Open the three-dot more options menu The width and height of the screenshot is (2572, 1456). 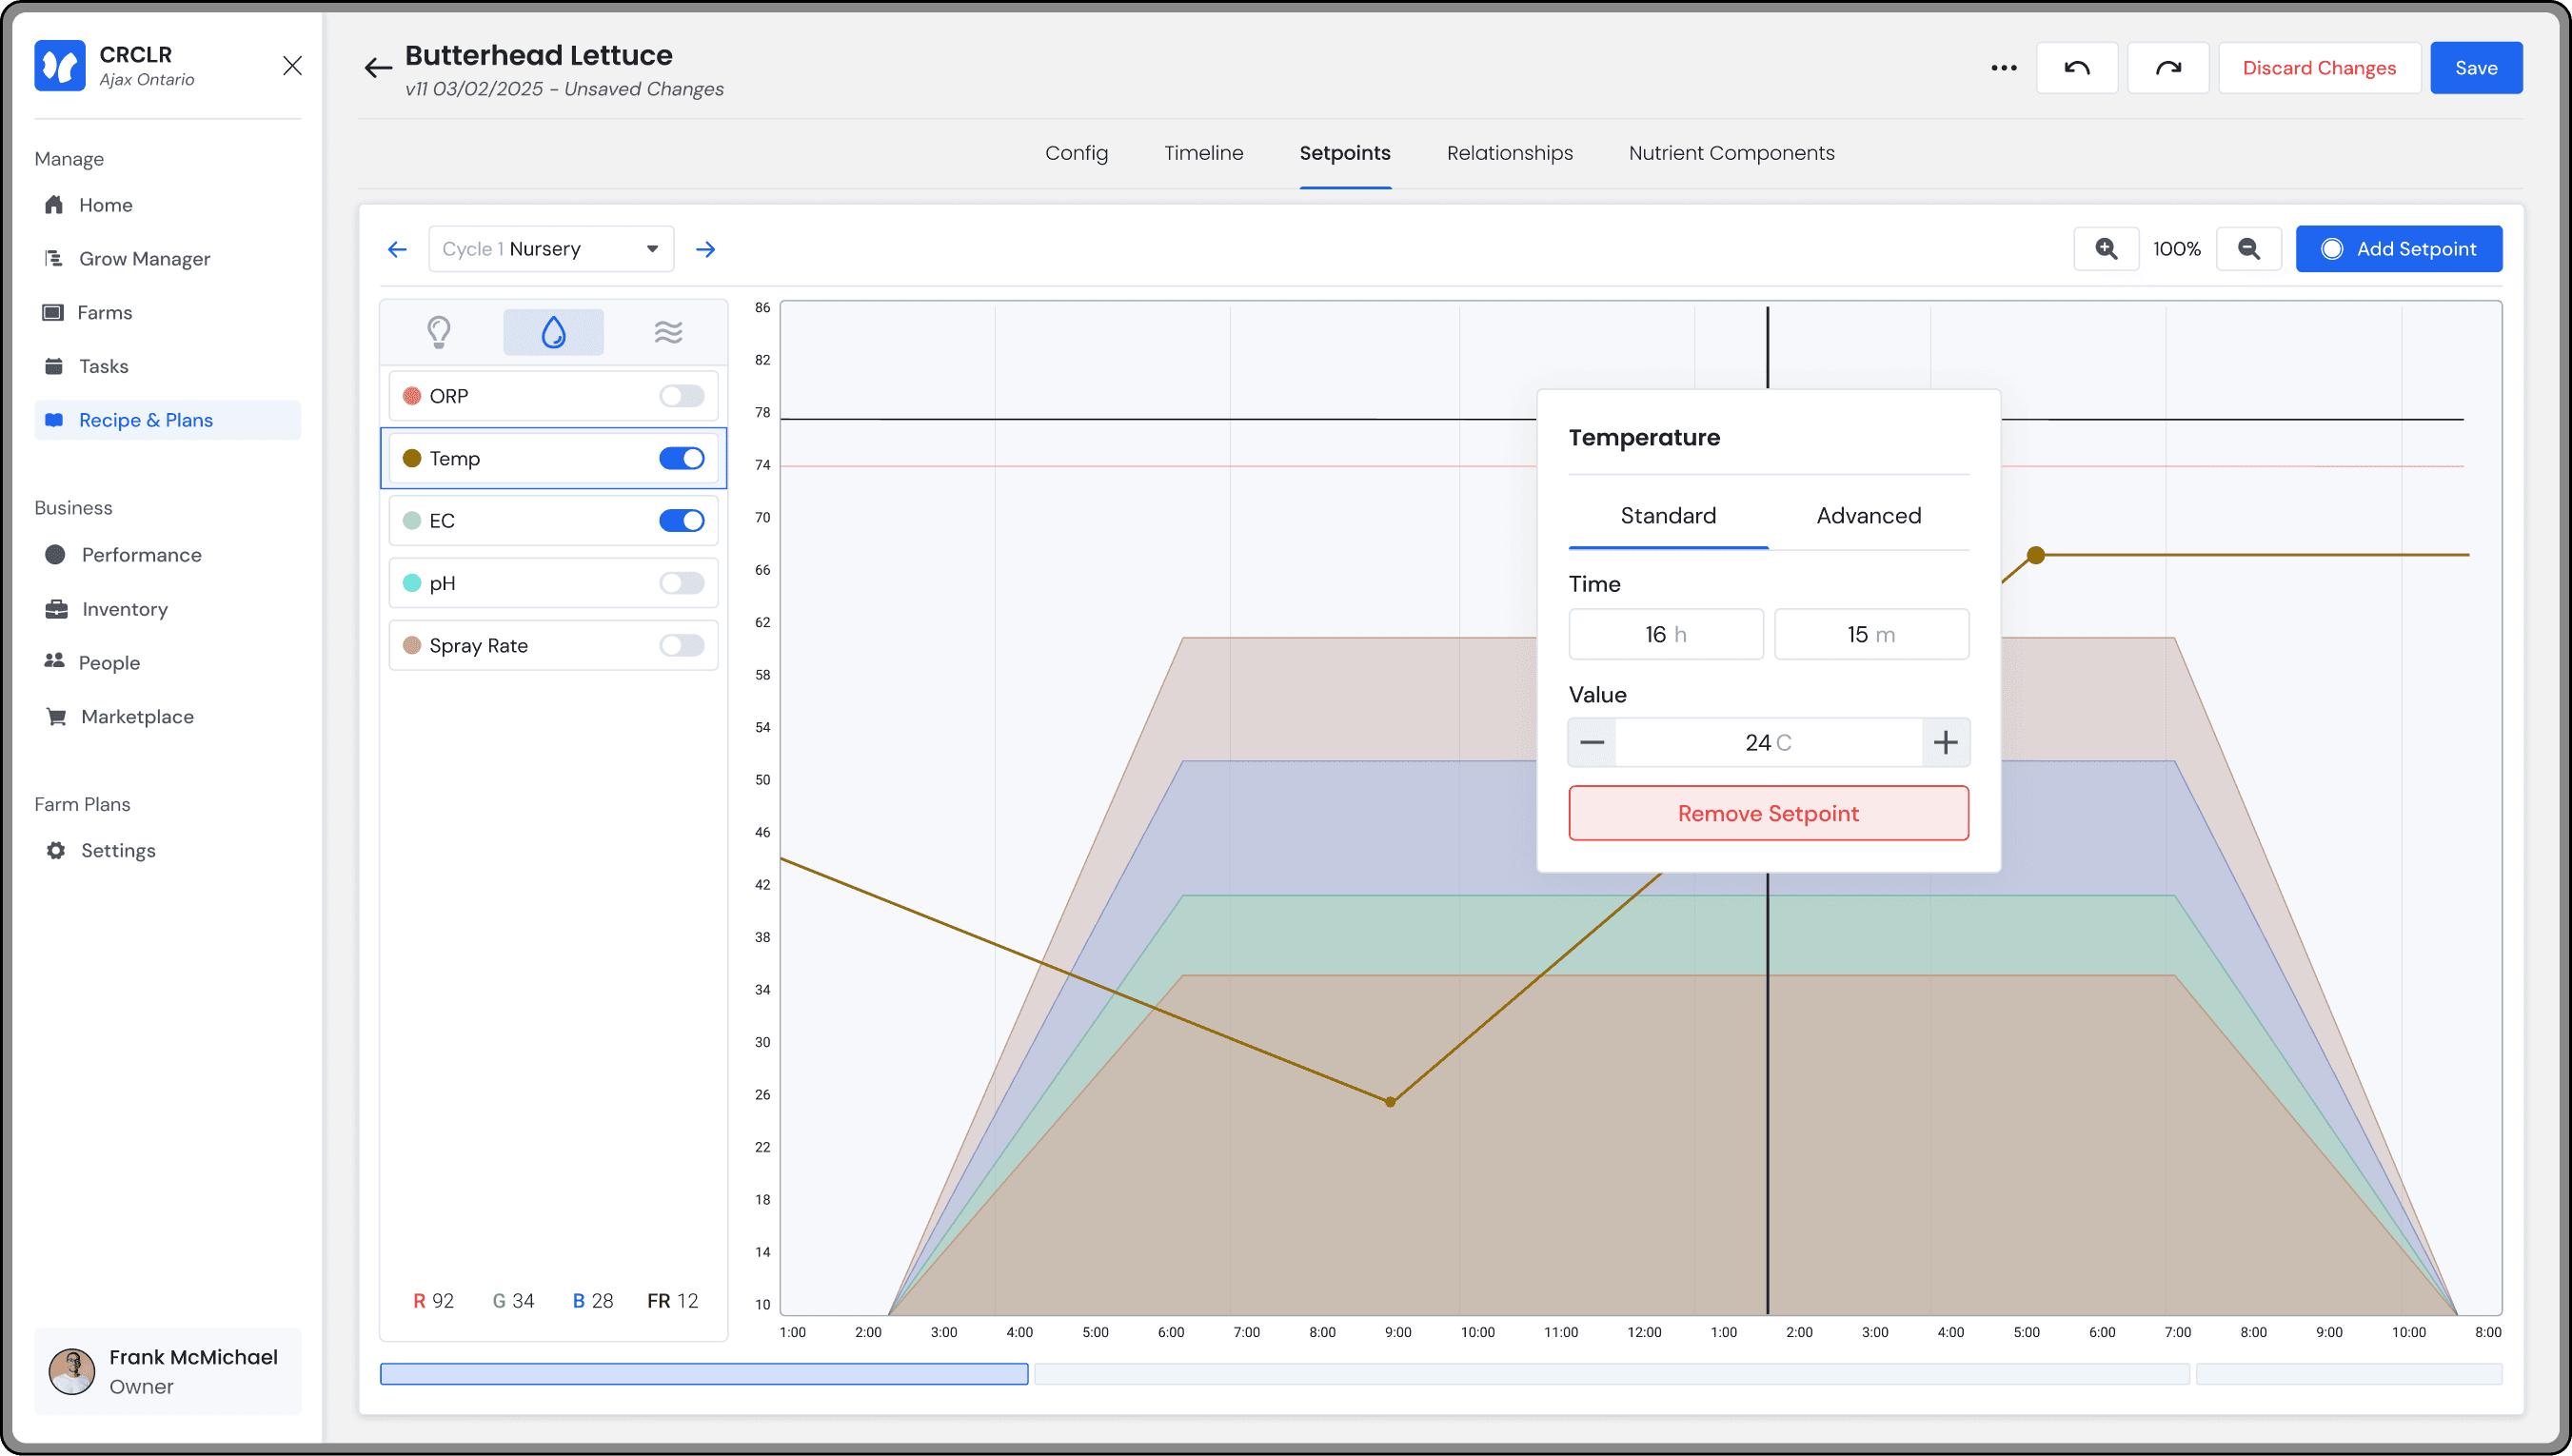2003,68
